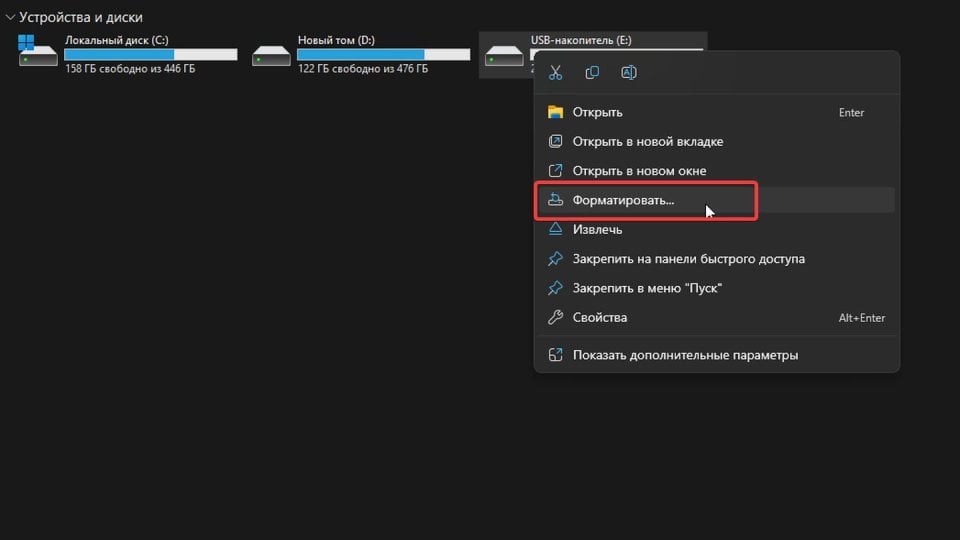The image size is (960, 540).
Task: Open Показать дополнительные параметры
Action: 685,355
